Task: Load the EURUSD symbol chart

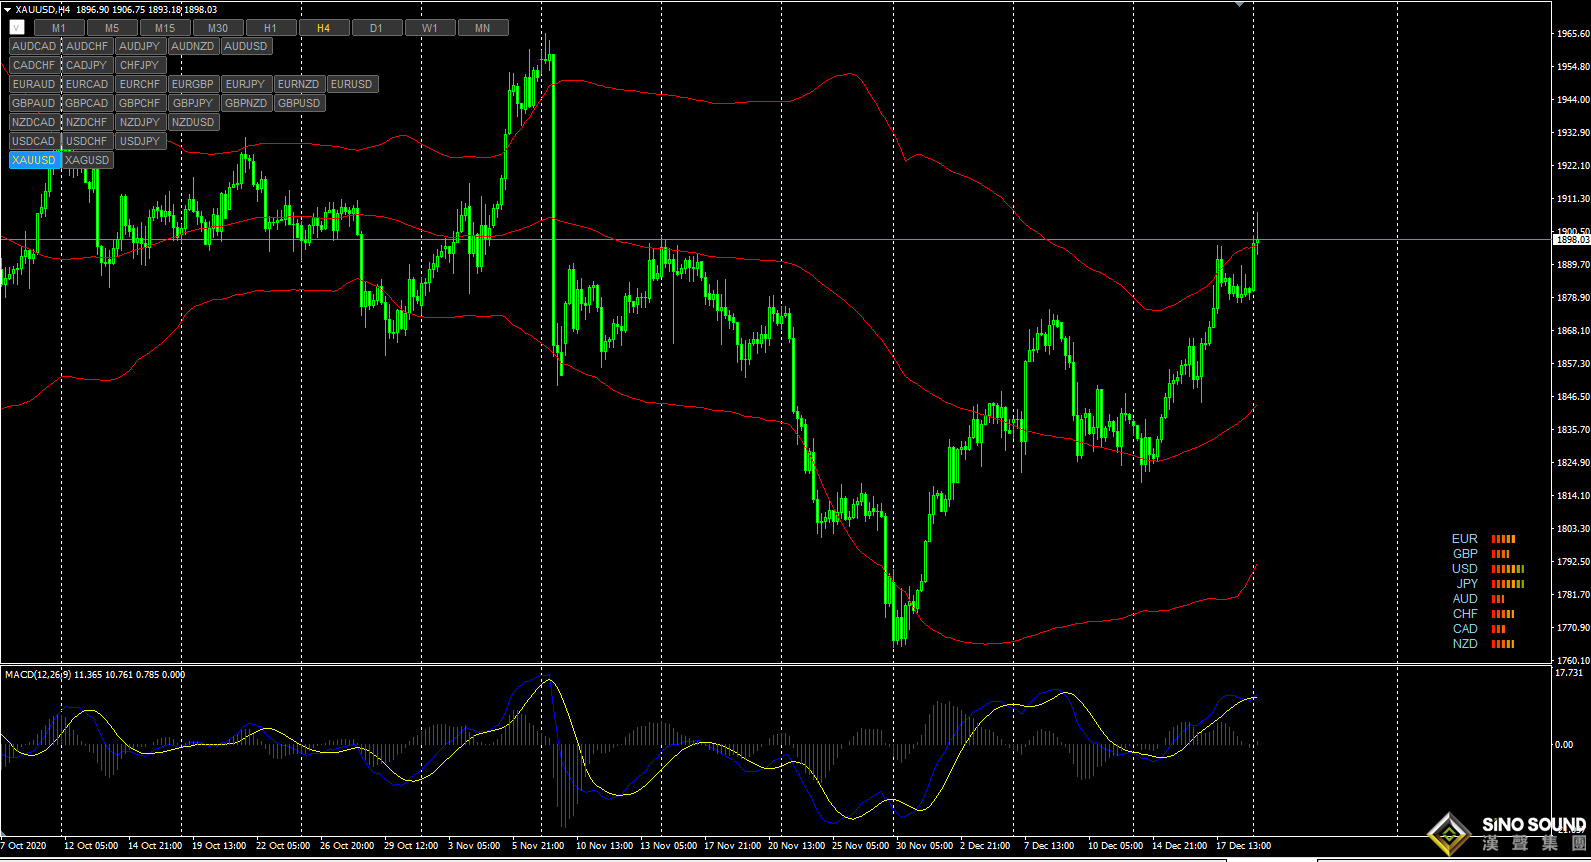Action: click(x=351, y=84)
